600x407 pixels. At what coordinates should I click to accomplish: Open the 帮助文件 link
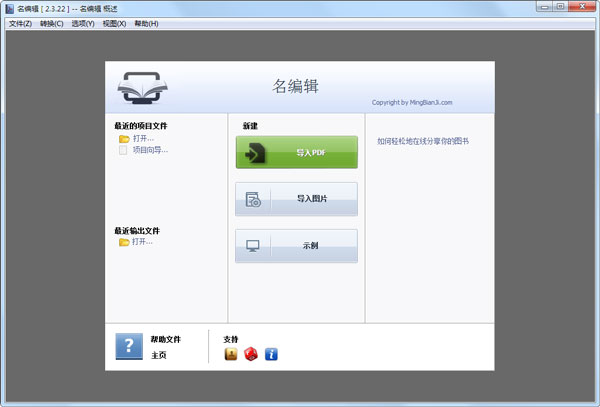pyautogui.click(x=165, y=339)
